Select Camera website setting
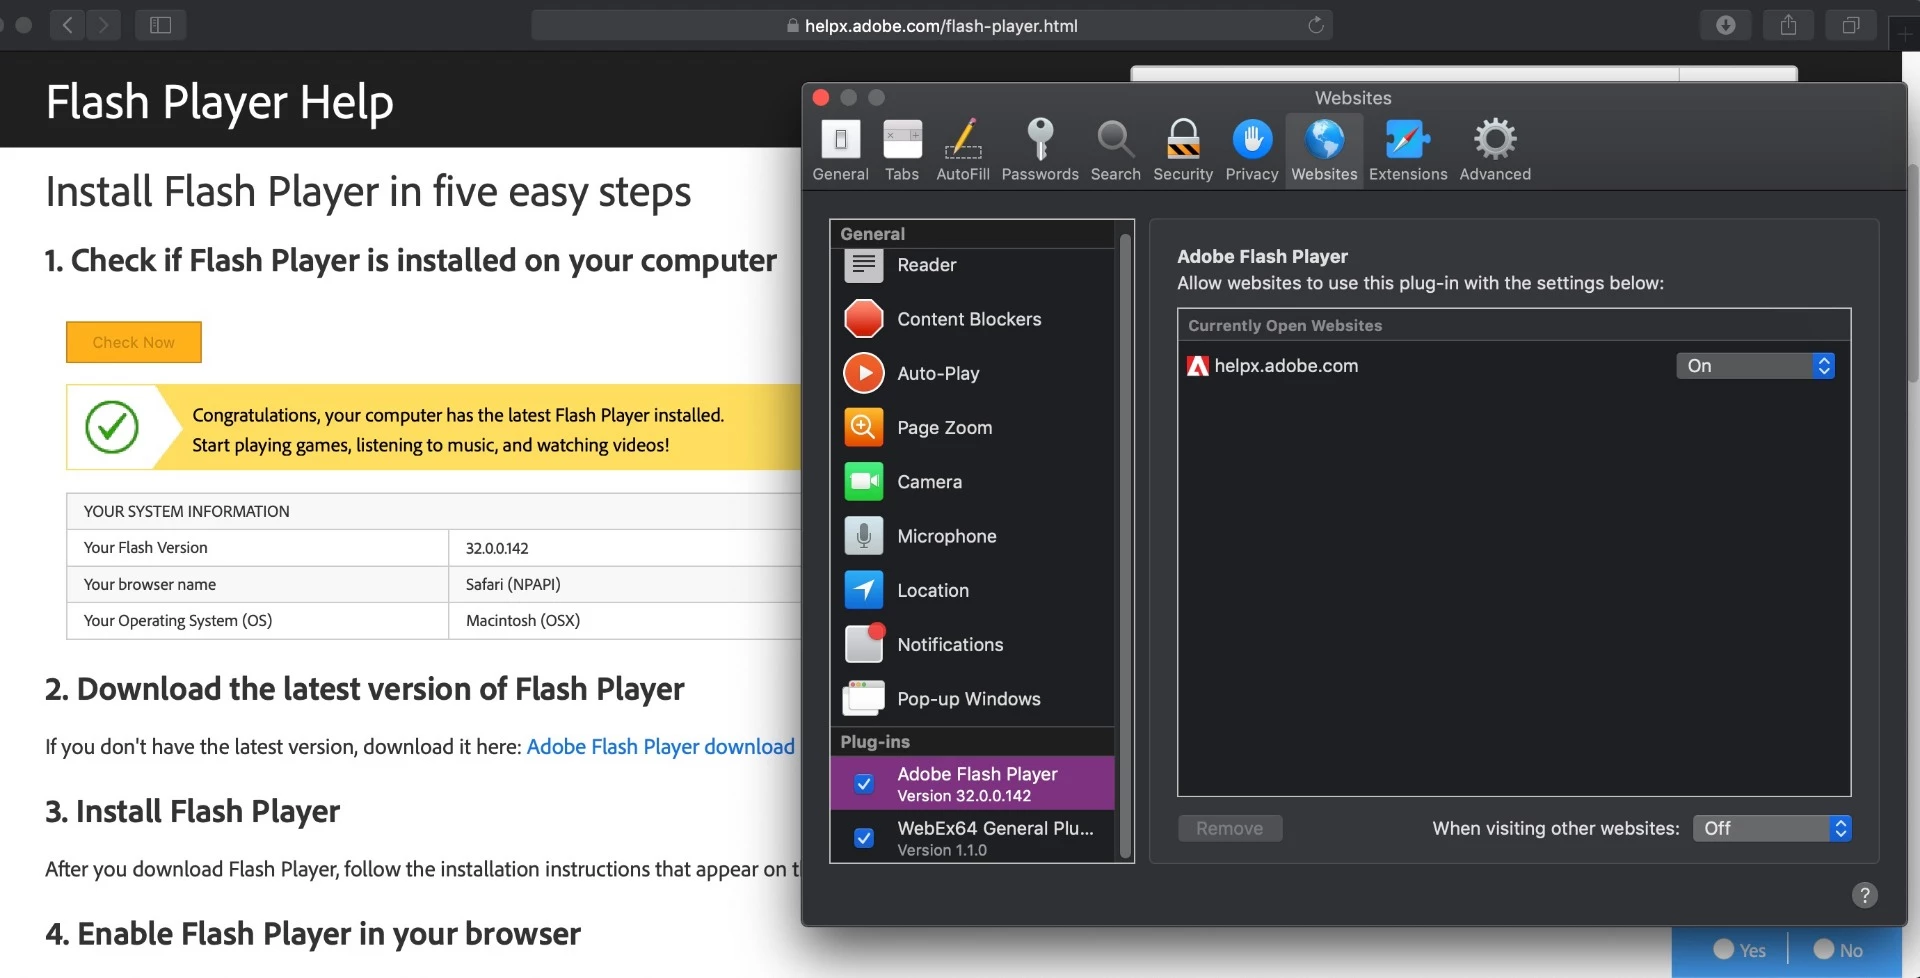 (x=972, y=482)
